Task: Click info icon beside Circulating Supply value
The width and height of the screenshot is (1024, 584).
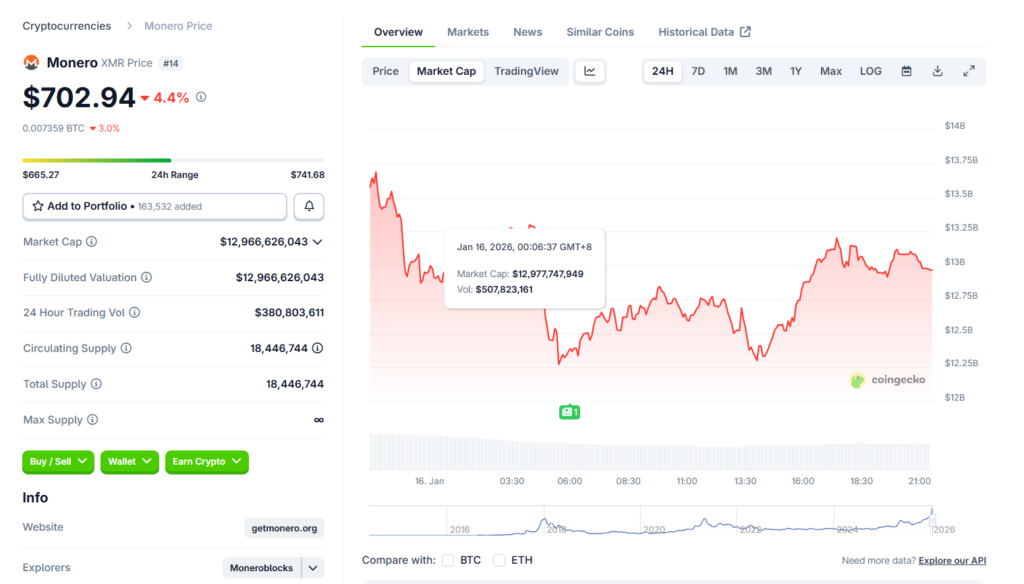Action: [x=317, y=348]
